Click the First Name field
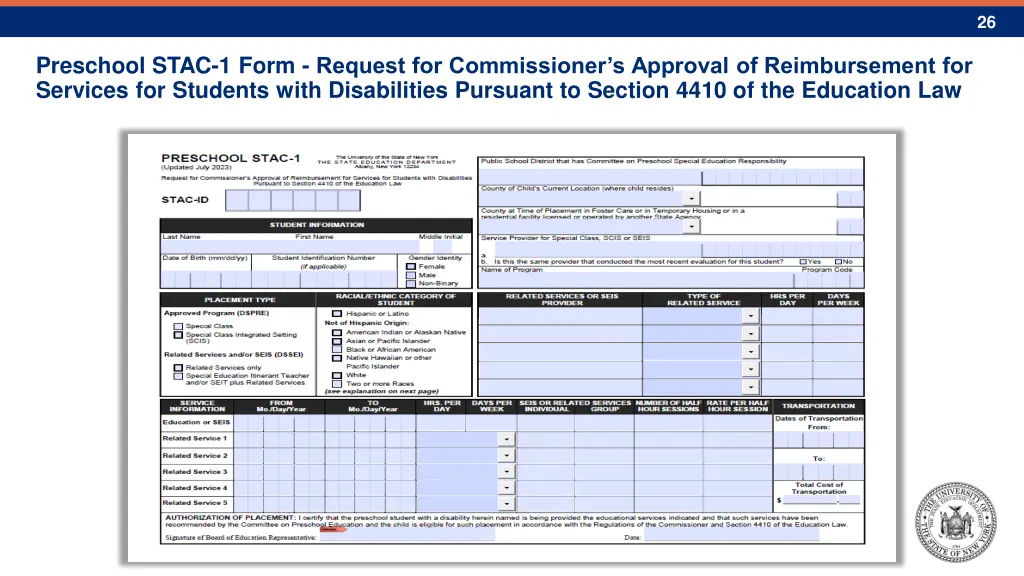Viewport: 1024px width, 576px height. [x=355, y=247]
